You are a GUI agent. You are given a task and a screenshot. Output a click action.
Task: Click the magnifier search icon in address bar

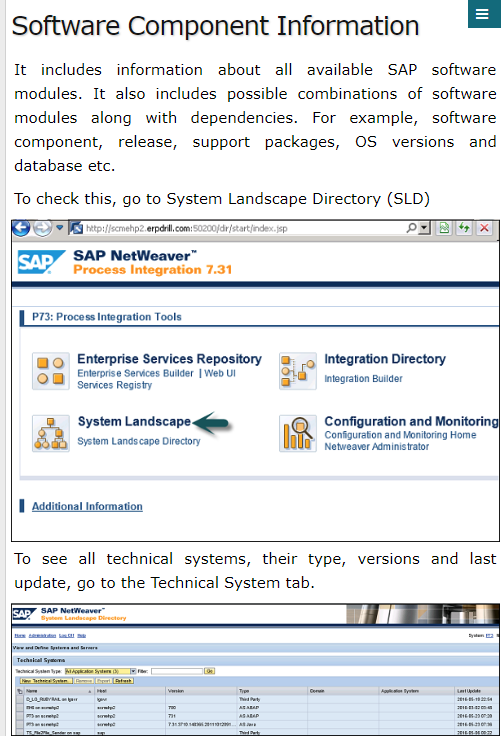(411, 228)
